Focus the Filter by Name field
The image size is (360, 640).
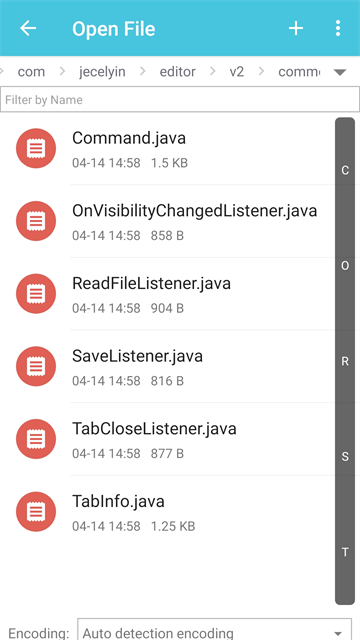pos(180,100)
